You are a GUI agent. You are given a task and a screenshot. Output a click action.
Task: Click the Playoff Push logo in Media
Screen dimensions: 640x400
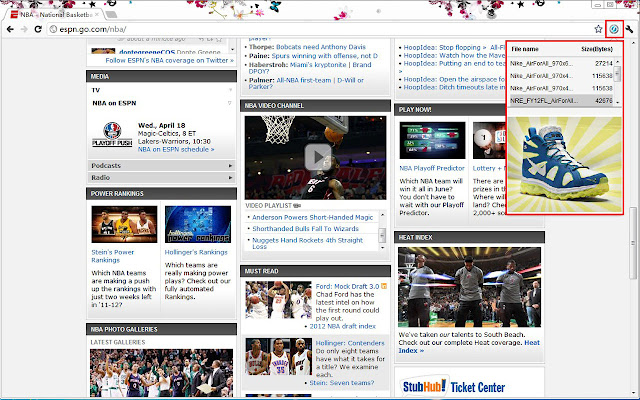(112, 134)
